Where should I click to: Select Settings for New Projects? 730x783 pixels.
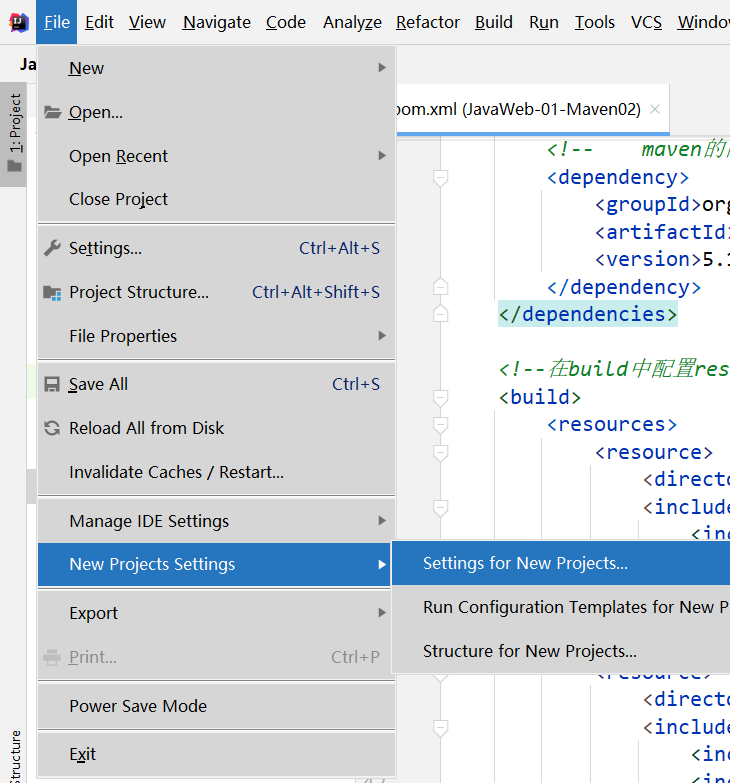click(x=525, y=563)
